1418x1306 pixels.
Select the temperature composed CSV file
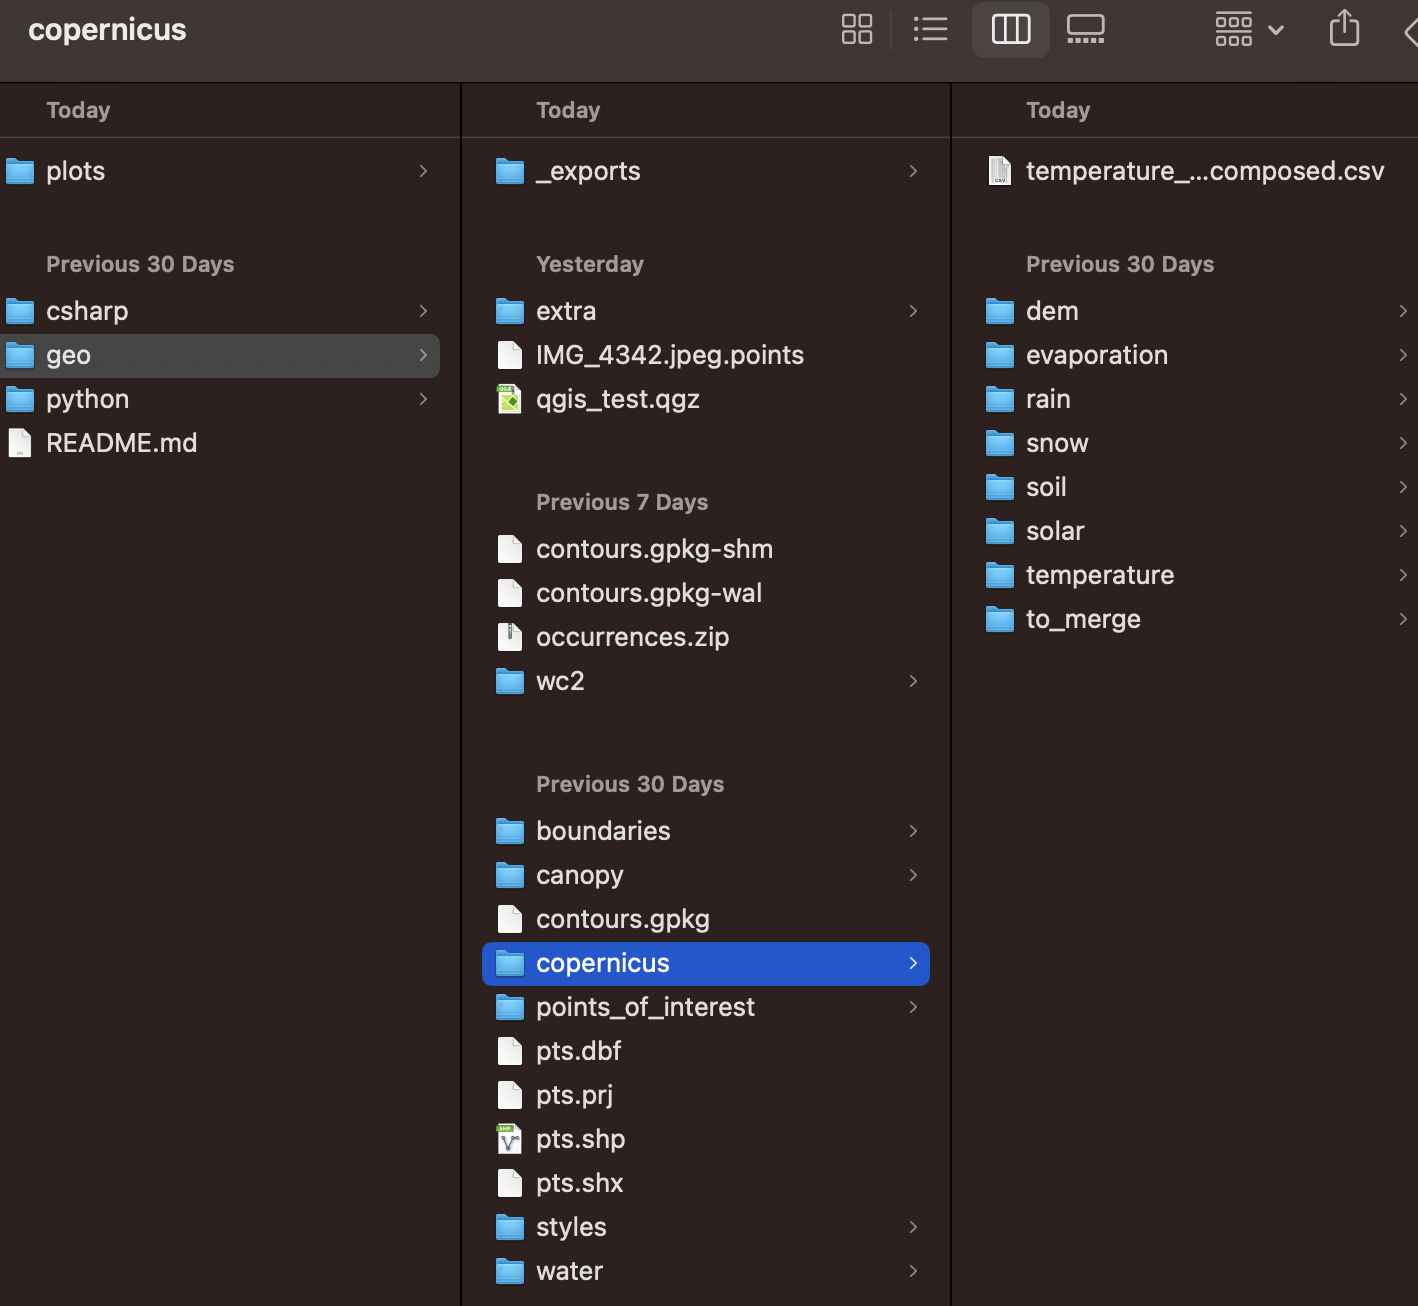[1204, 171]
